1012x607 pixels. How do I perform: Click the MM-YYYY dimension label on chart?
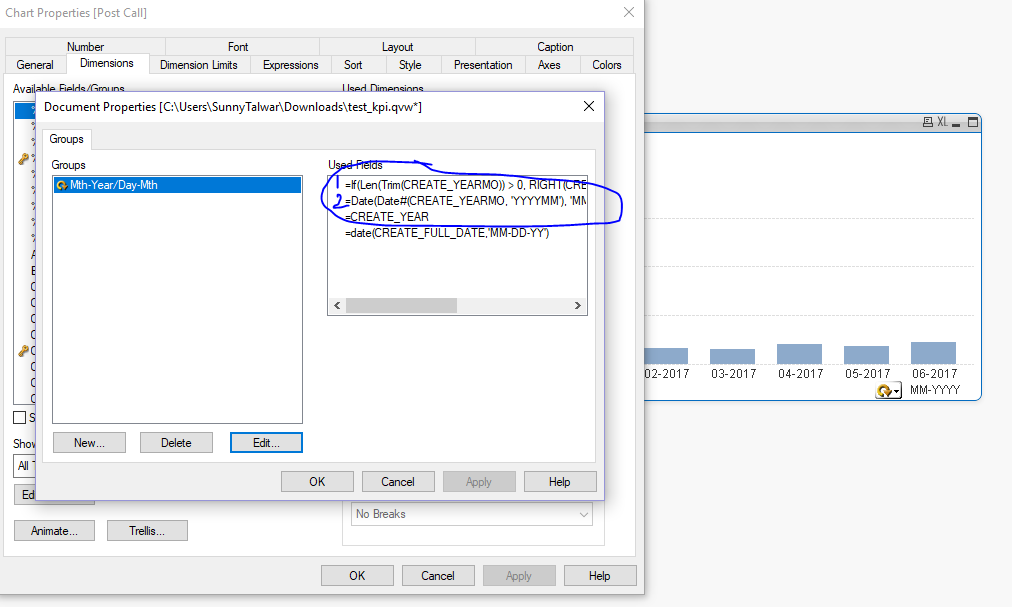click(935, 390)
